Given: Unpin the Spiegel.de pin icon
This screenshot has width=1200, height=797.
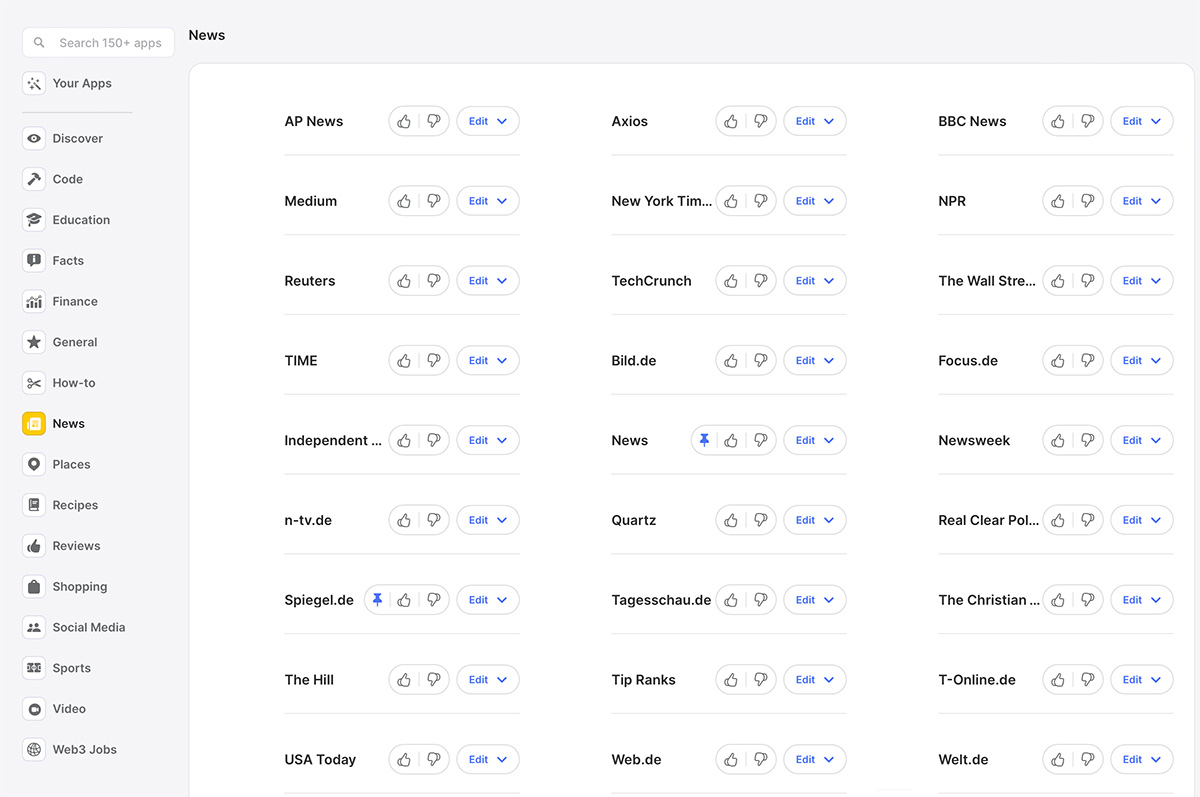Looking at the screenshot, I should pyautogui.click(x=377, y=600).
